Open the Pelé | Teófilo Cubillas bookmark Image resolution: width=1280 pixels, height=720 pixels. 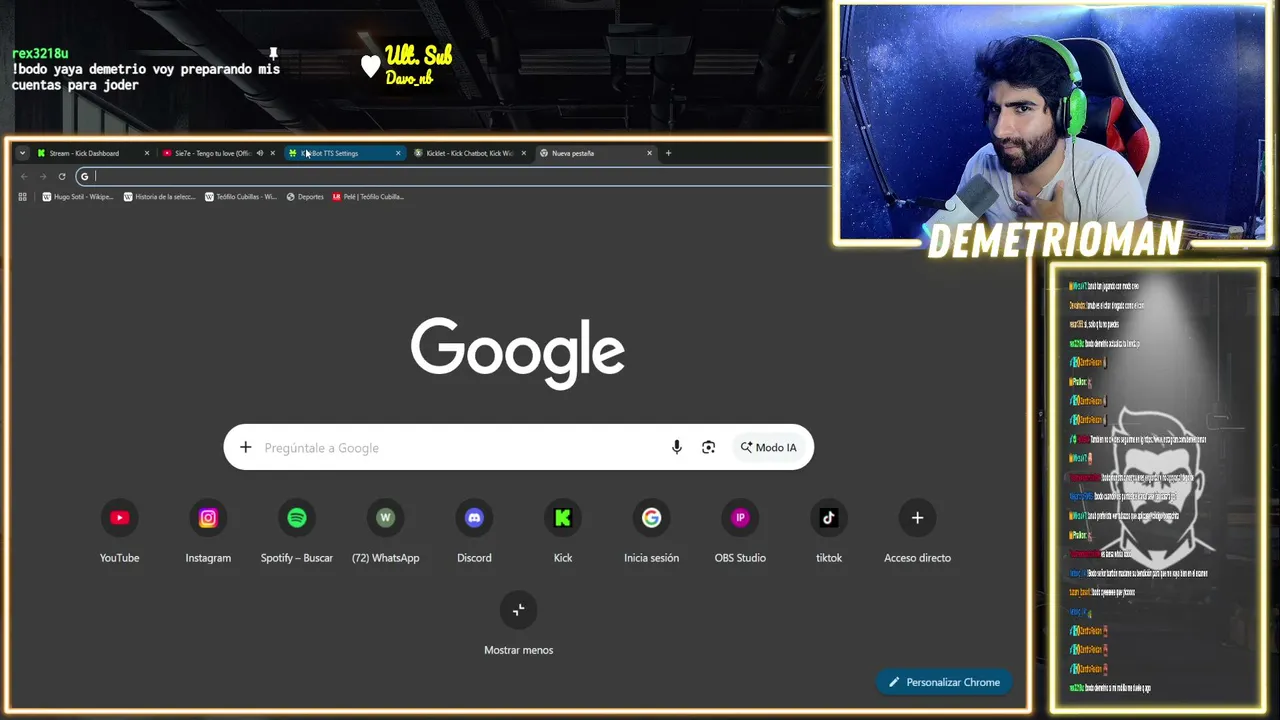pos(368,197)
